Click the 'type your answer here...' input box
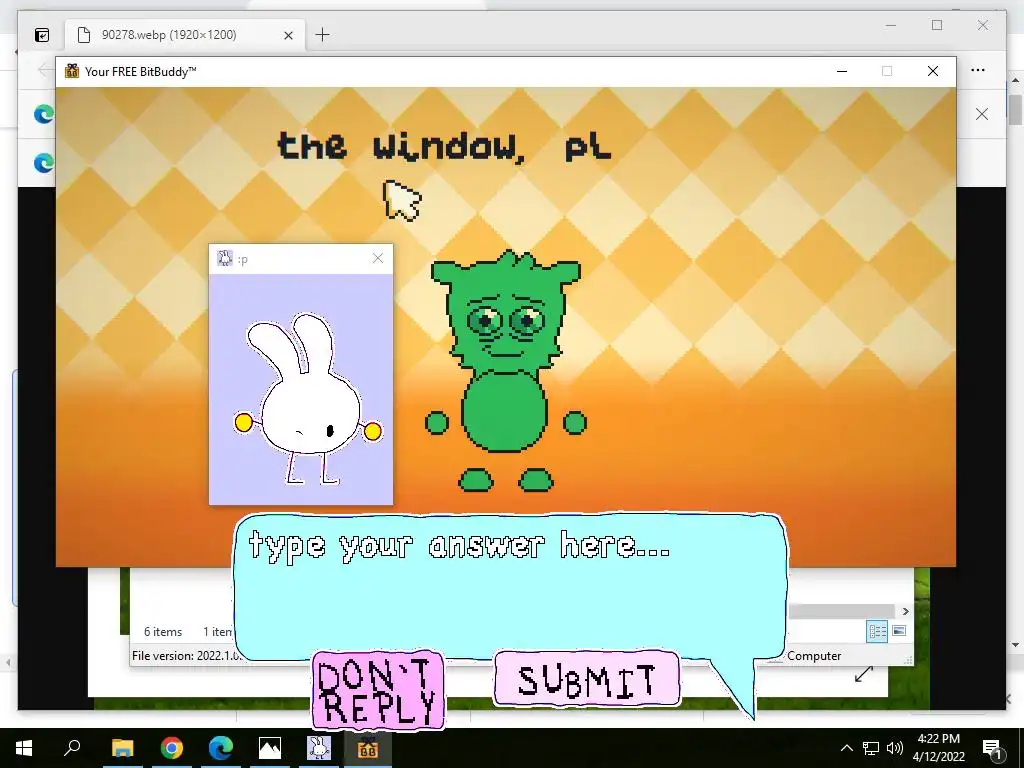 (x=510, y=586)
